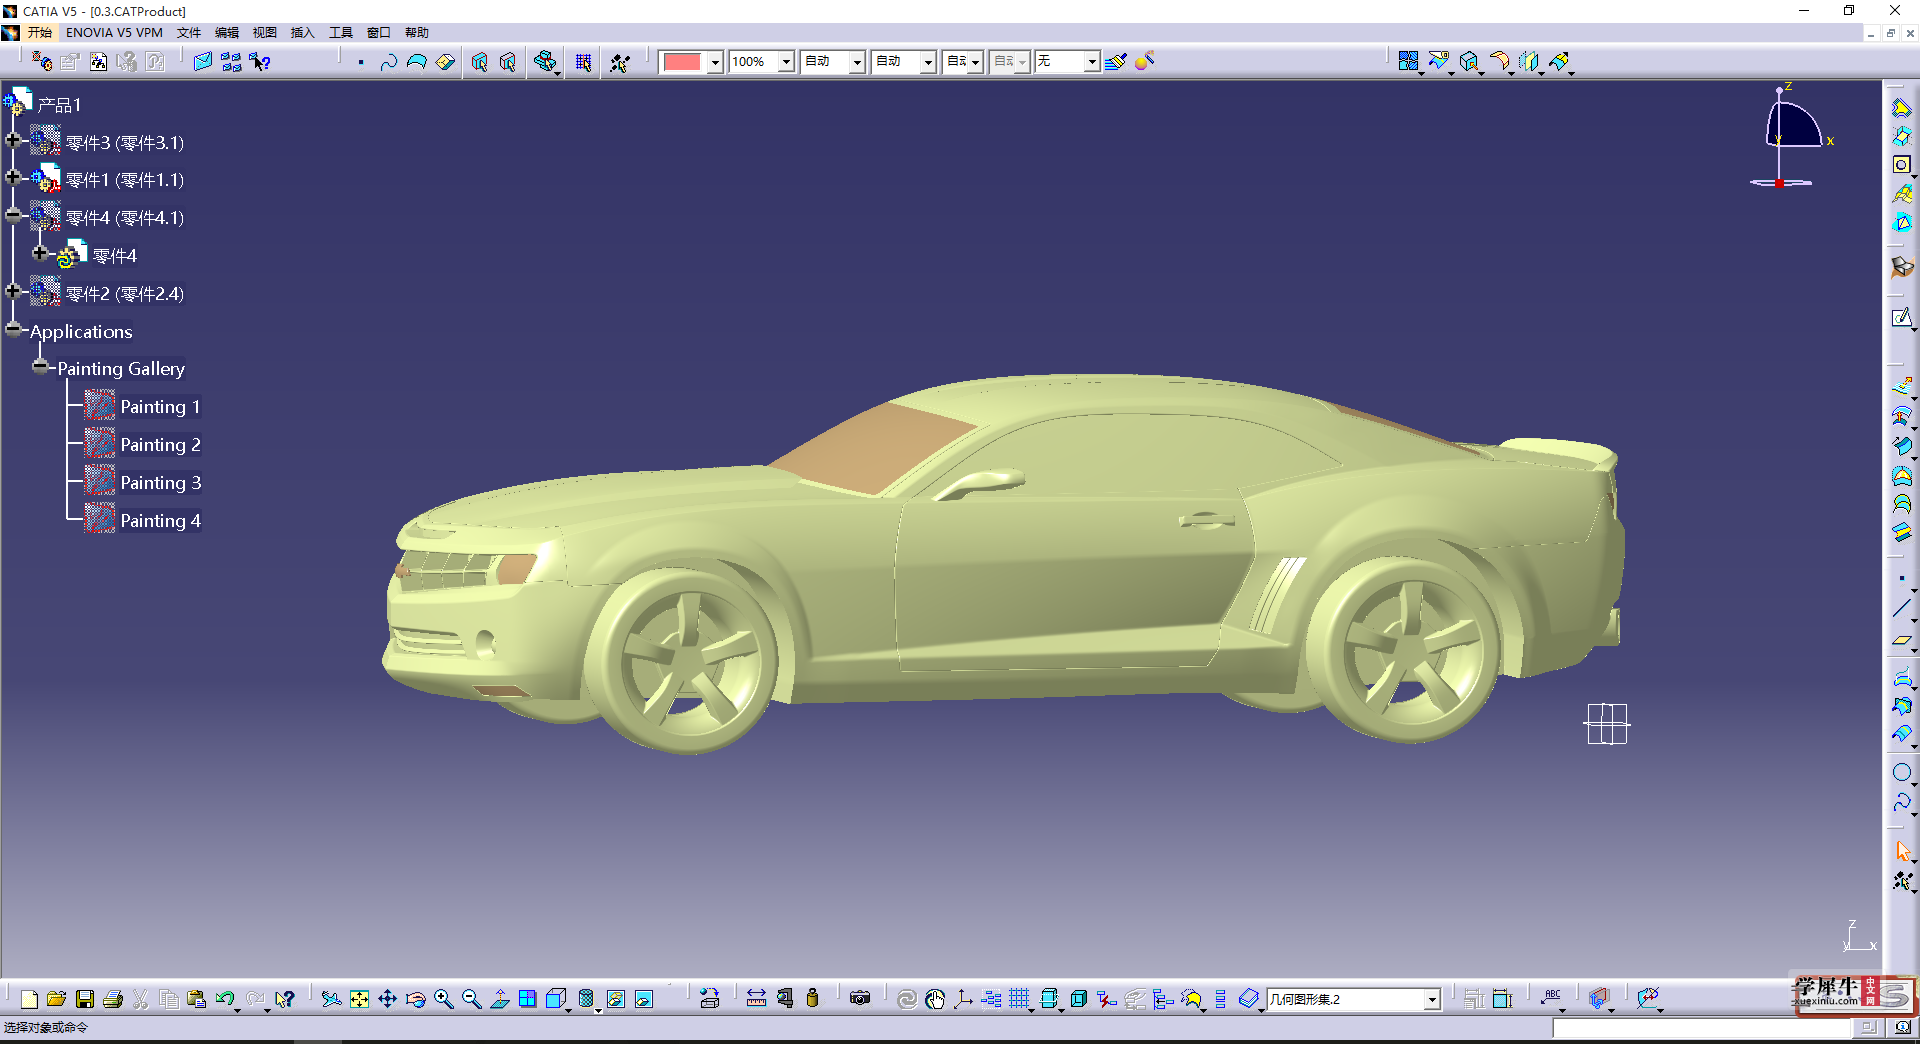Collapse the Painting Gallery node
This screenshot has height=1044, width=1920.
[x=40, y=367]
